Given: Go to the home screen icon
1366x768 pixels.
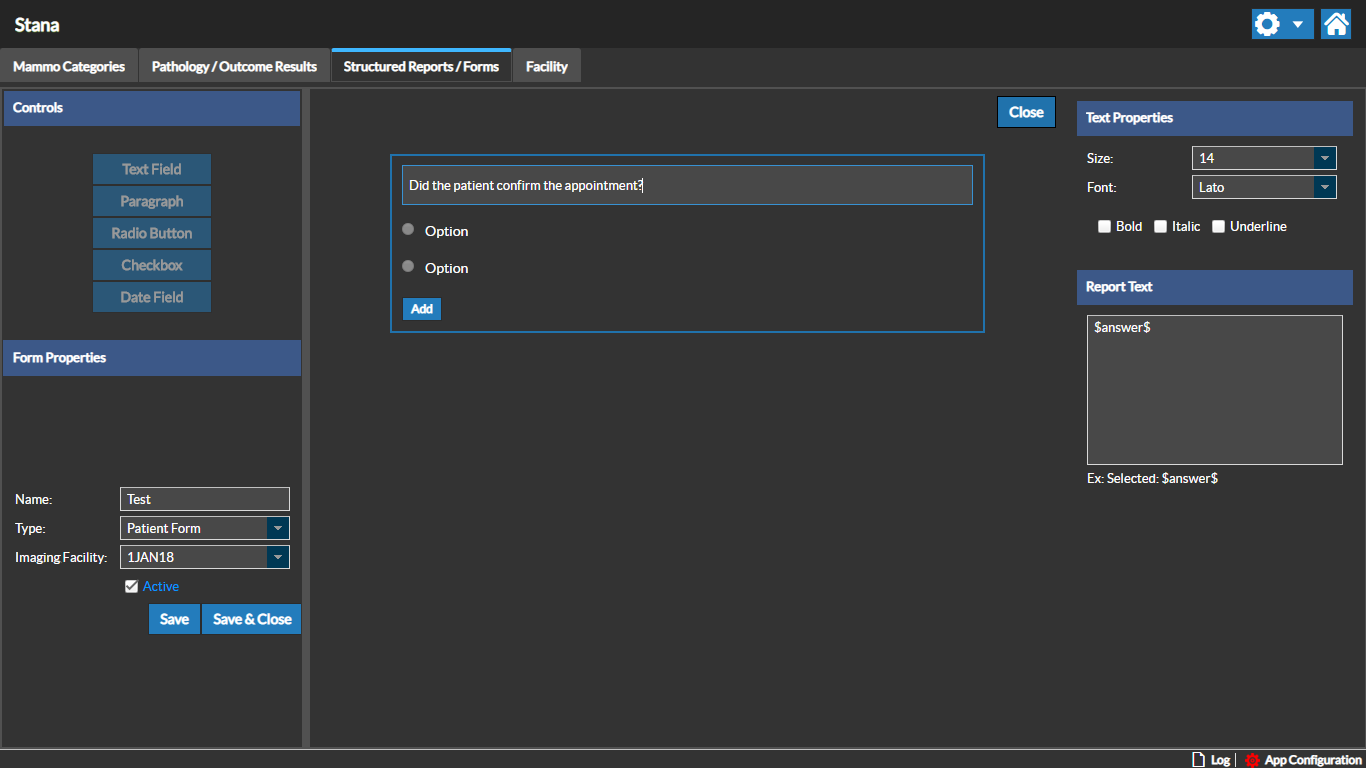Looking at the screenshot, I should point(1336,24).
